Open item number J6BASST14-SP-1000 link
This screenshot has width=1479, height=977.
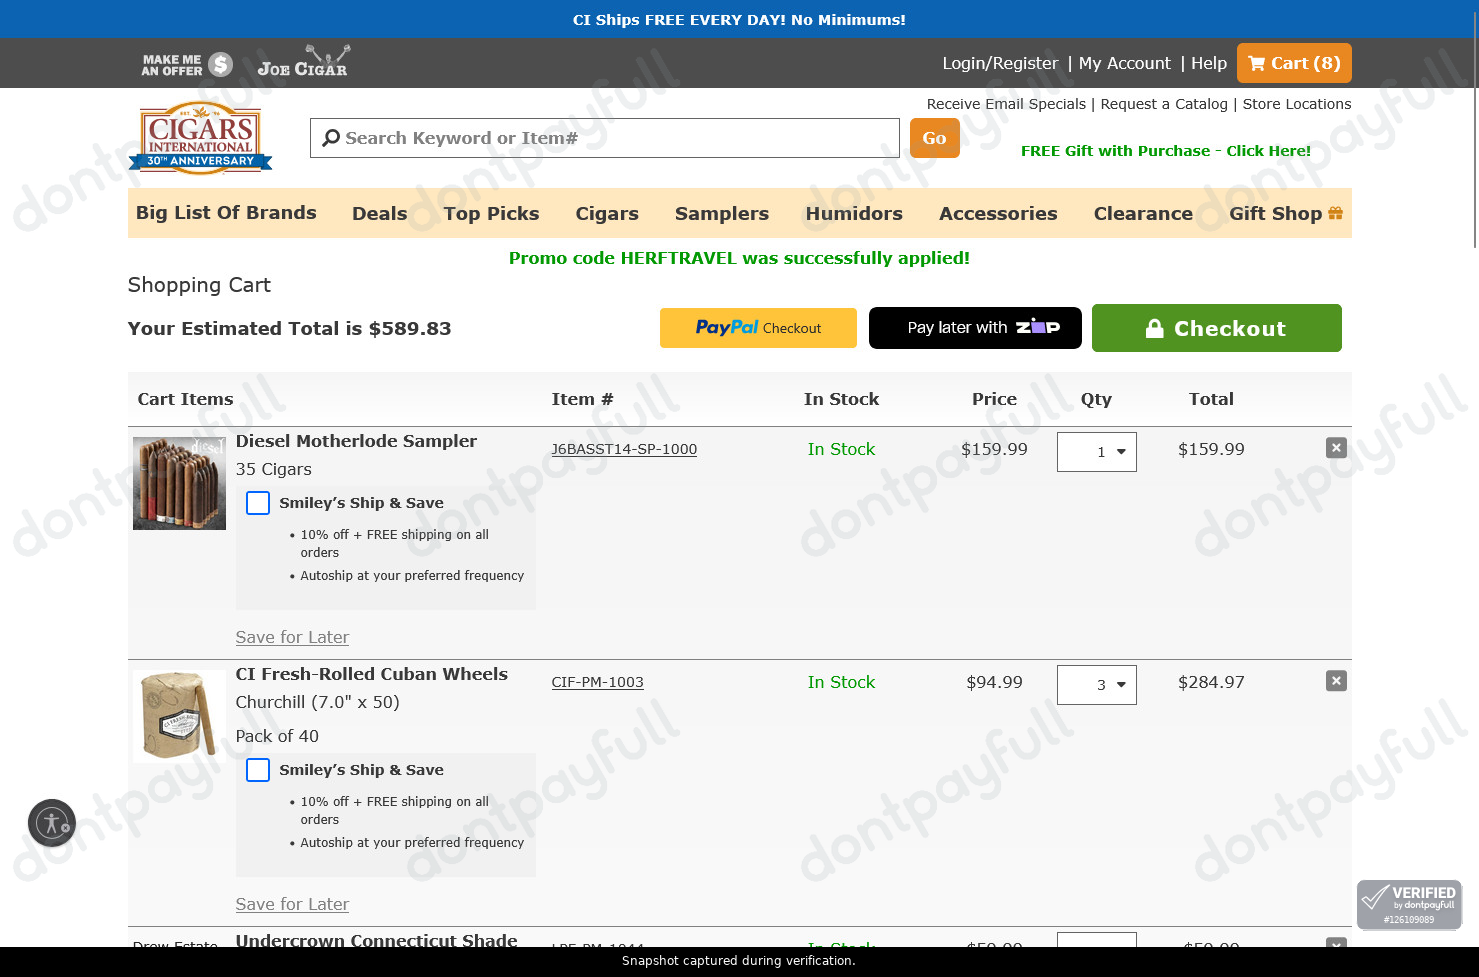pos(624,449)
